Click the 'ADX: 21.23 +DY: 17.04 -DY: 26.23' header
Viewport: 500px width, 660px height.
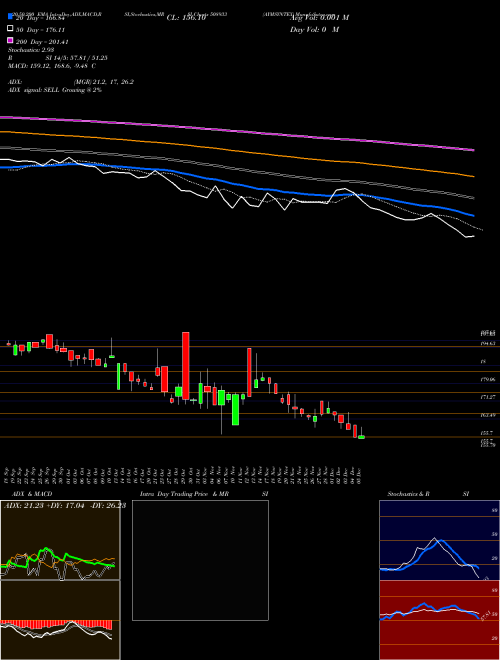[x=65, y=505]
